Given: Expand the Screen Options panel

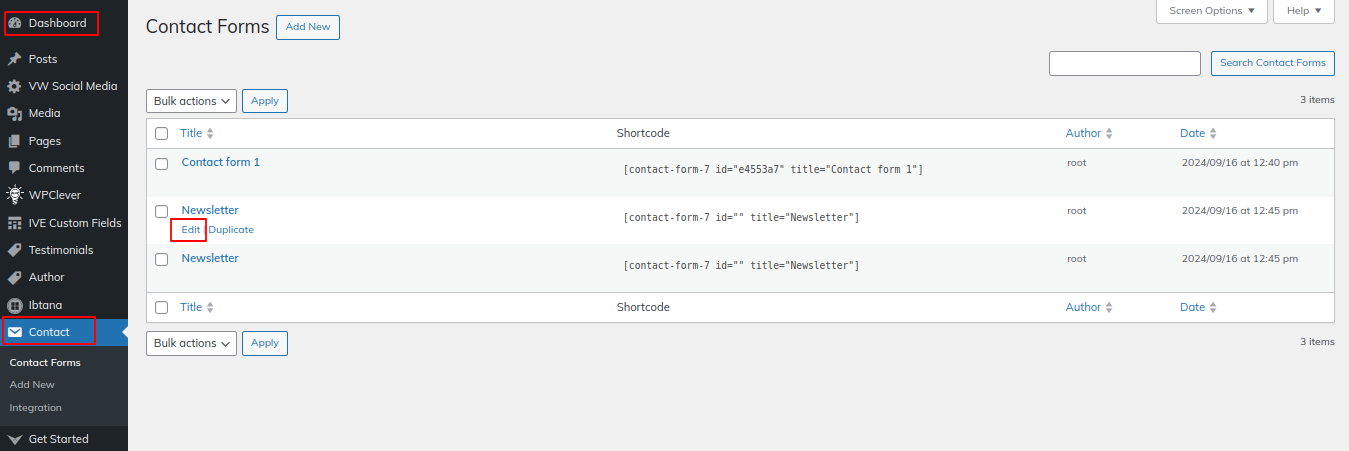Looking at the screenshot, I should (1211, 11).
